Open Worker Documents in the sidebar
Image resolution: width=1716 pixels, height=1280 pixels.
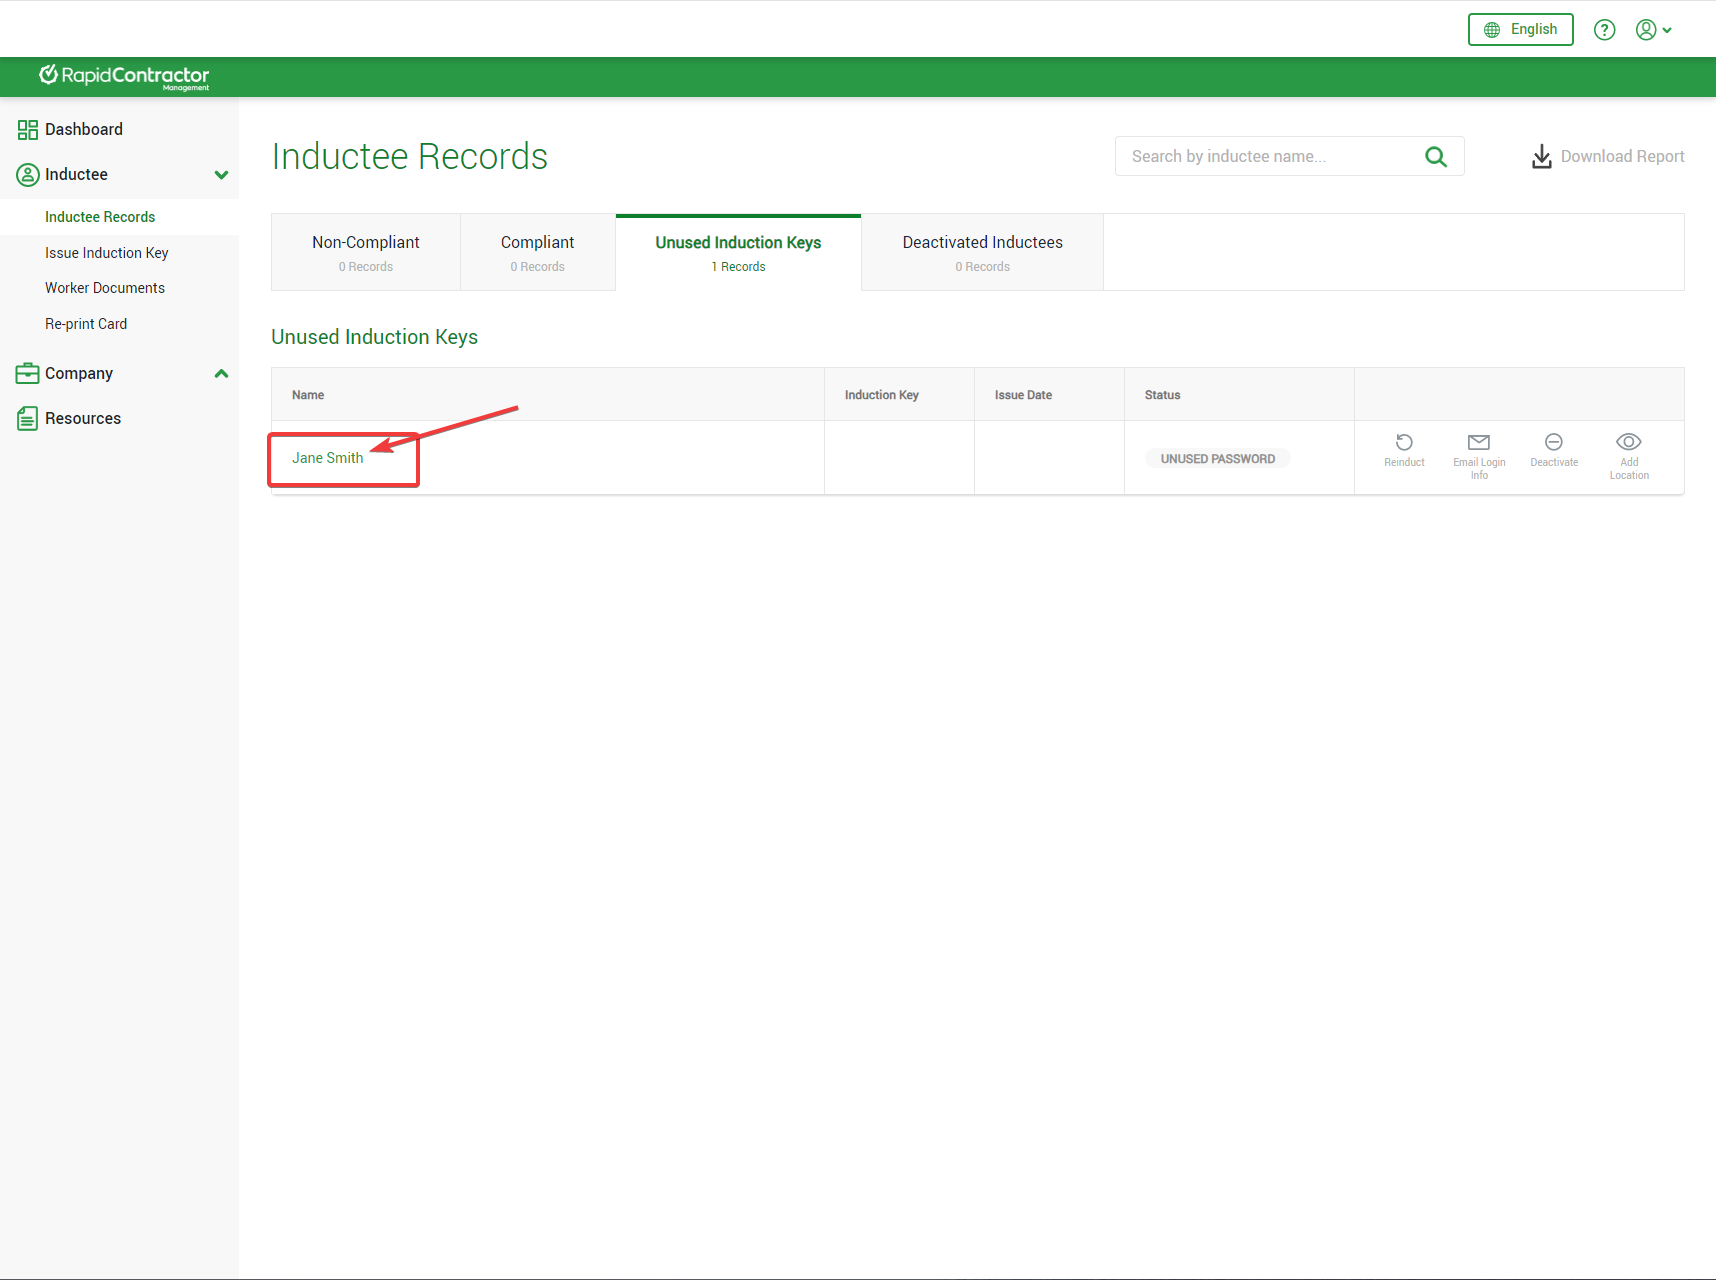tap(105, 288)
